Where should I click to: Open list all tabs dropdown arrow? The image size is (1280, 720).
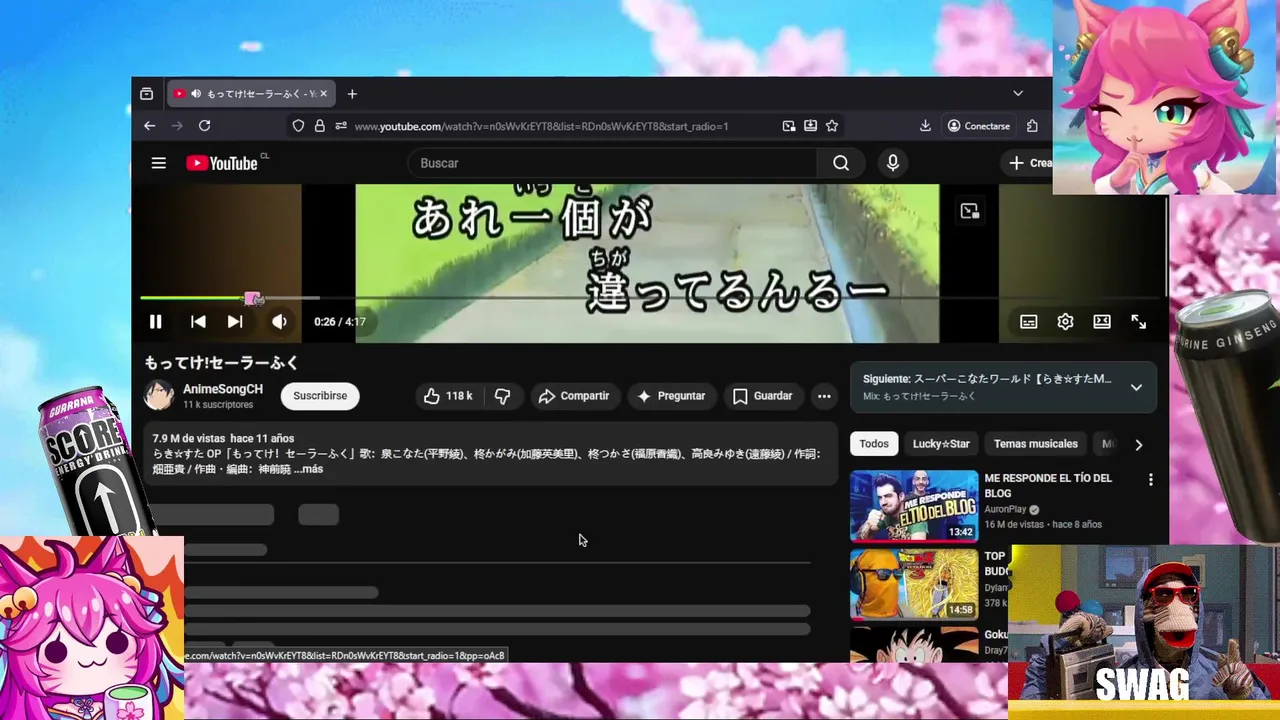tap(1018, 93)
